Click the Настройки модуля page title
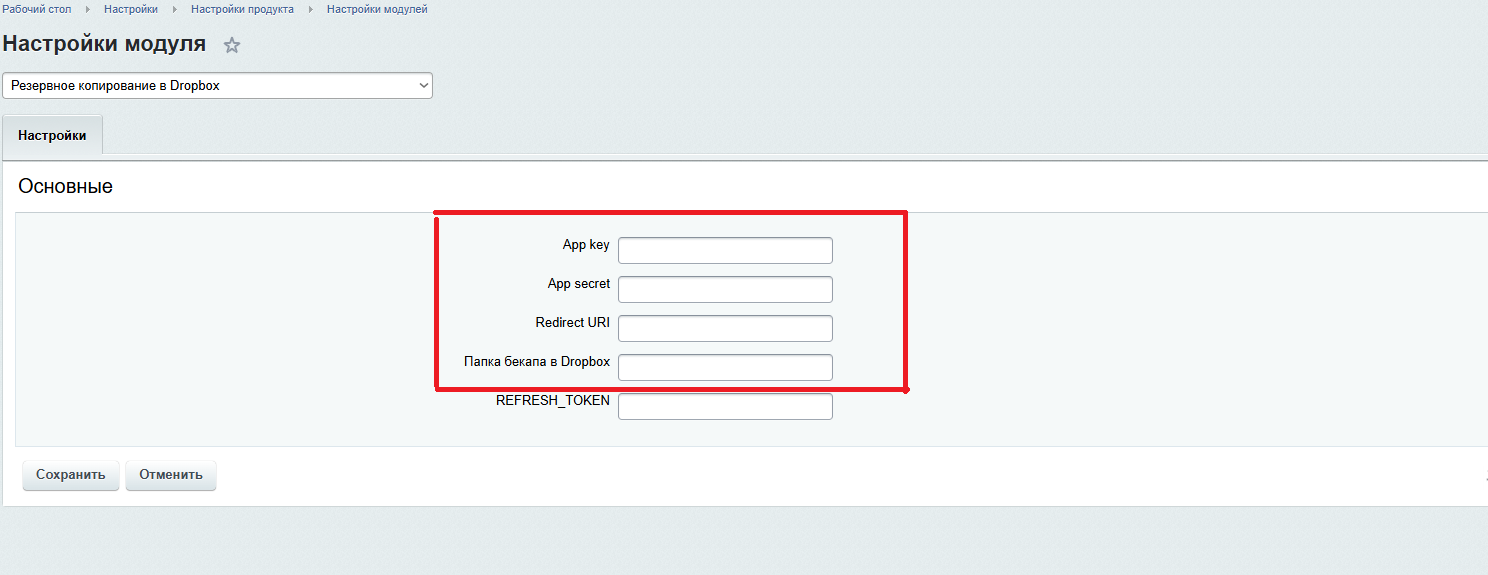The width and height of the screenshot is (1488, 575). 105,44
